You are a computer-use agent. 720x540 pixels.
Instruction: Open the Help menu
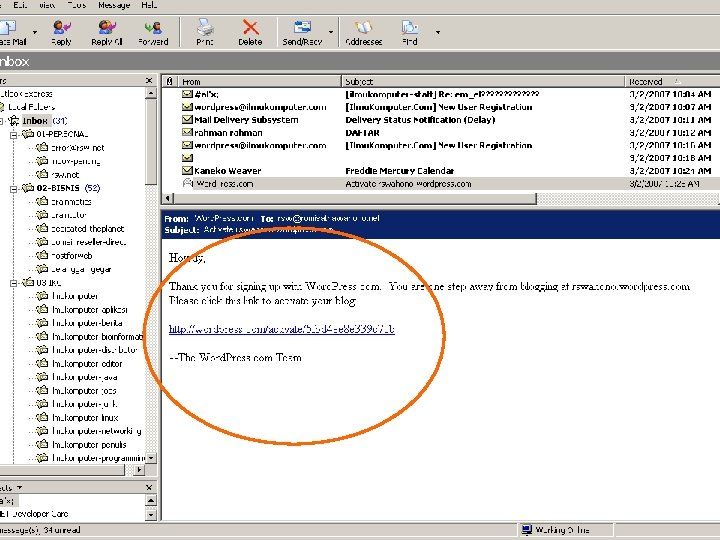point(149,6)
